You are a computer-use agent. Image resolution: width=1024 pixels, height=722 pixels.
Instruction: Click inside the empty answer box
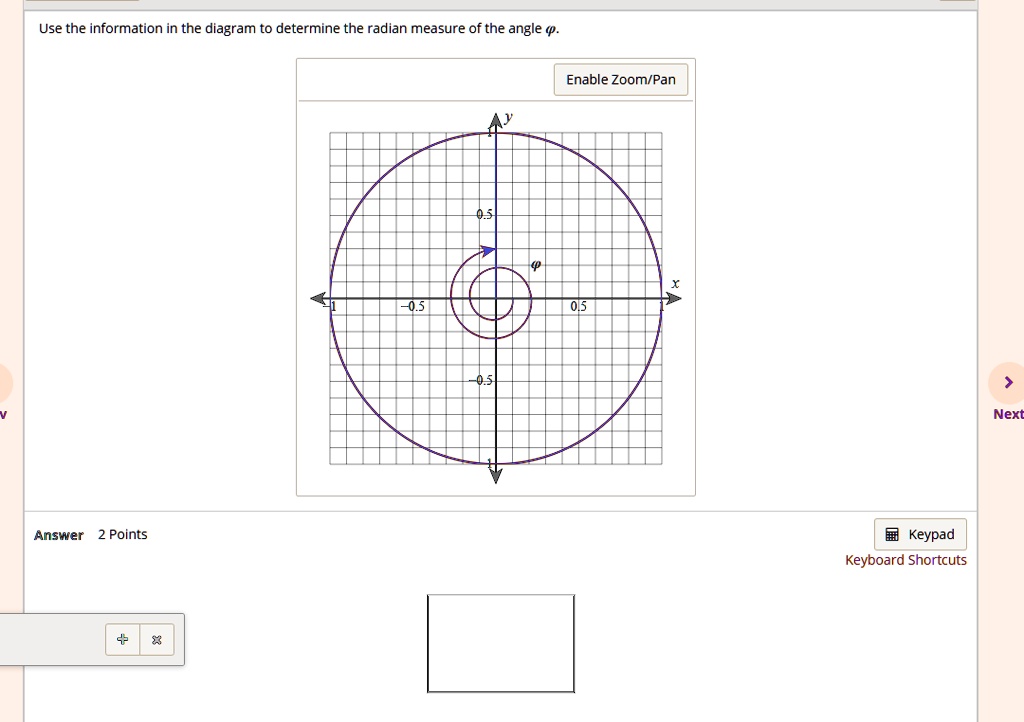[501, 643]
